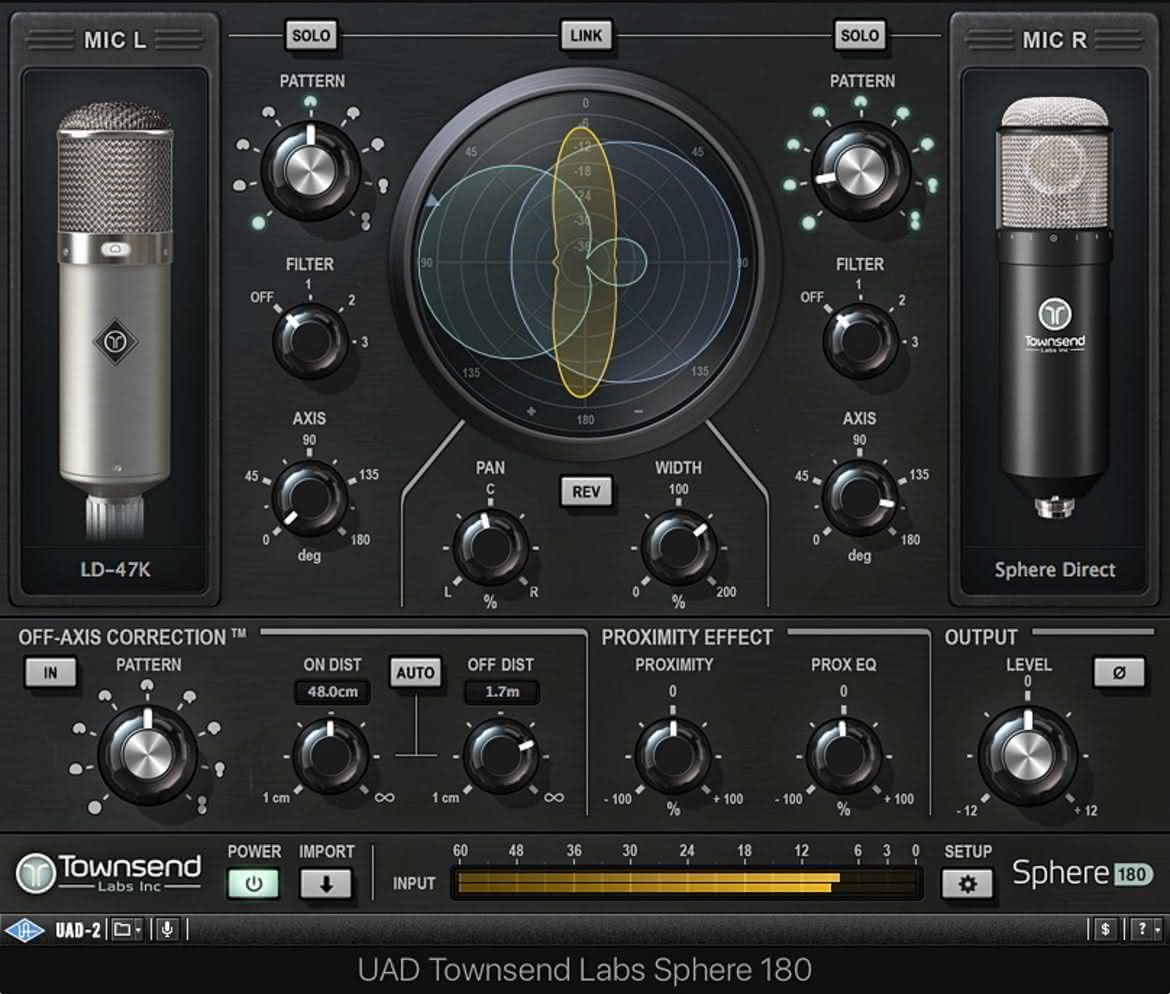
Task: Click the OUTPUT LEVEL knob
Action: click(1027, 757)
